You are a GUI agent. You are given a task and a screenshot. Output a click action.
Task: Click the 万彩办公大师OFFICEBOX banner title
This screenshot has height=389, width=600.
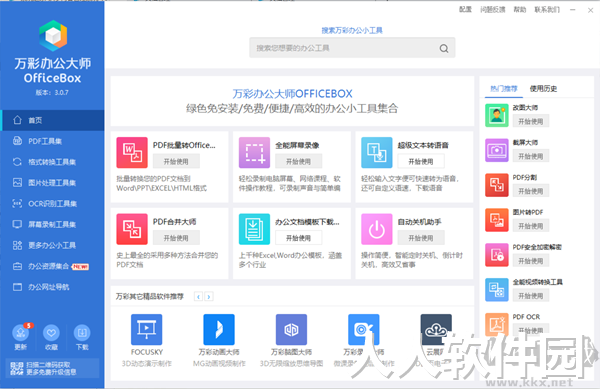[x=292, y=94]
